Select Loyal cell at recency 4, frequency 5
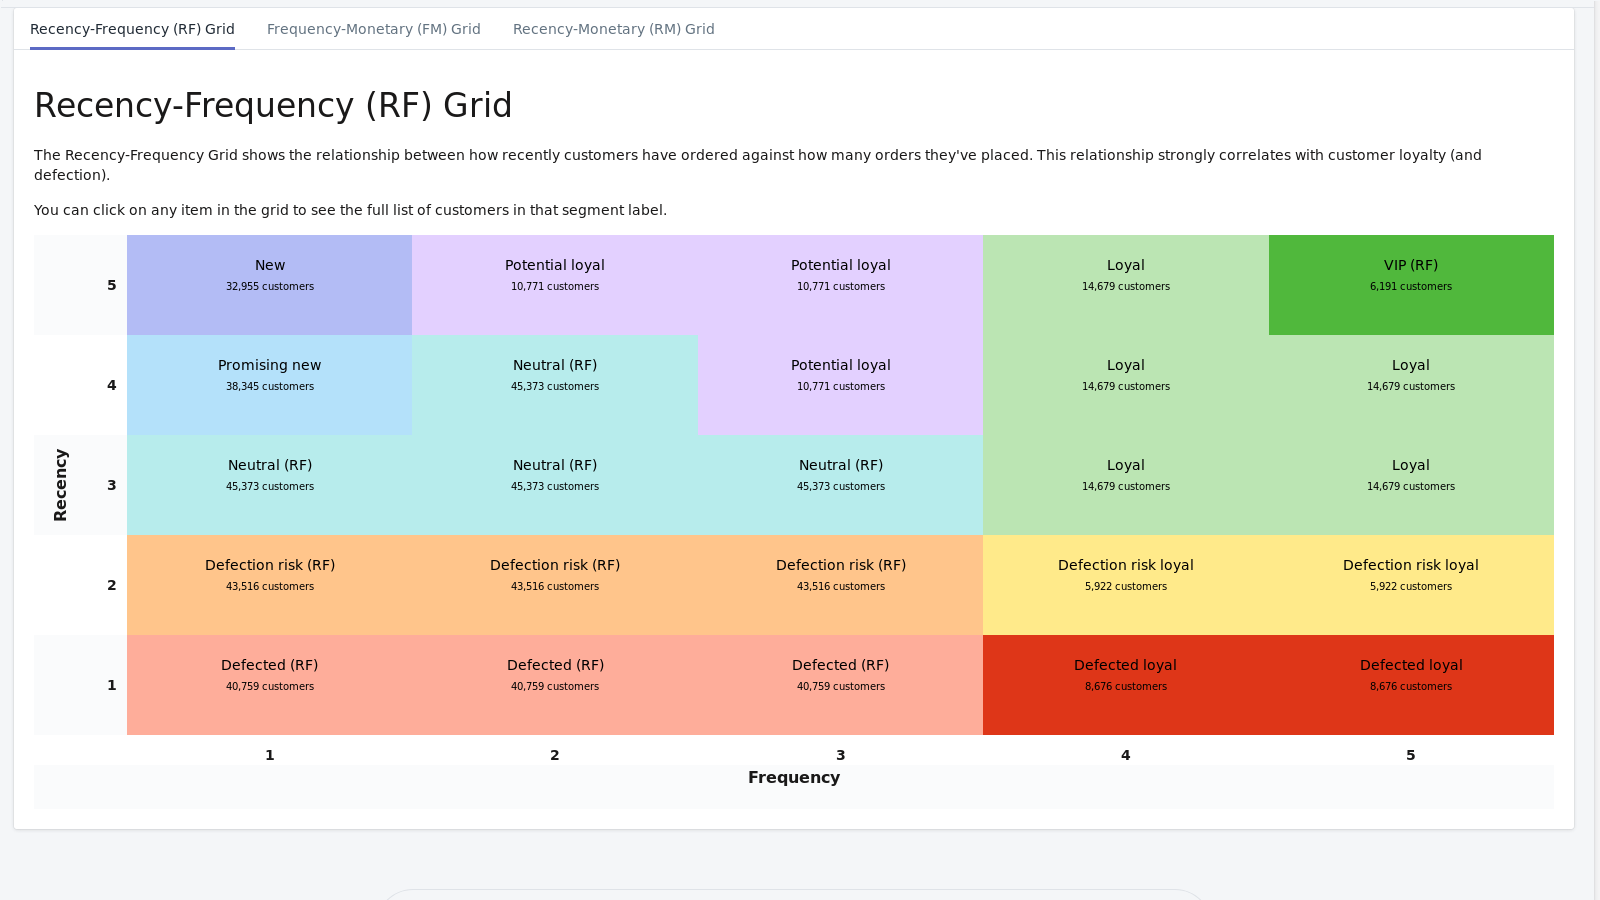The width and height of the screenshot is (1600, 900). pyautogui.click(x=1411, y=385)
